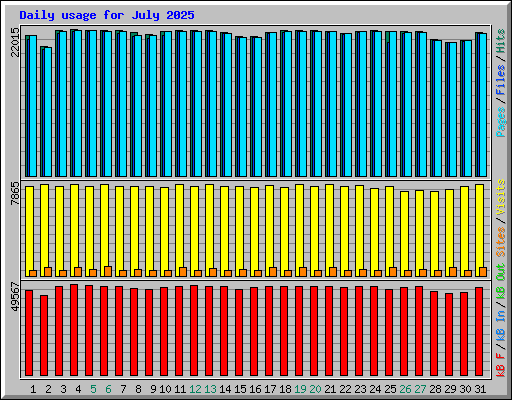The image size is (512, 400).
Task: Click day 6 weekend label
Action: pyautogui.click(x=108, y=389)
